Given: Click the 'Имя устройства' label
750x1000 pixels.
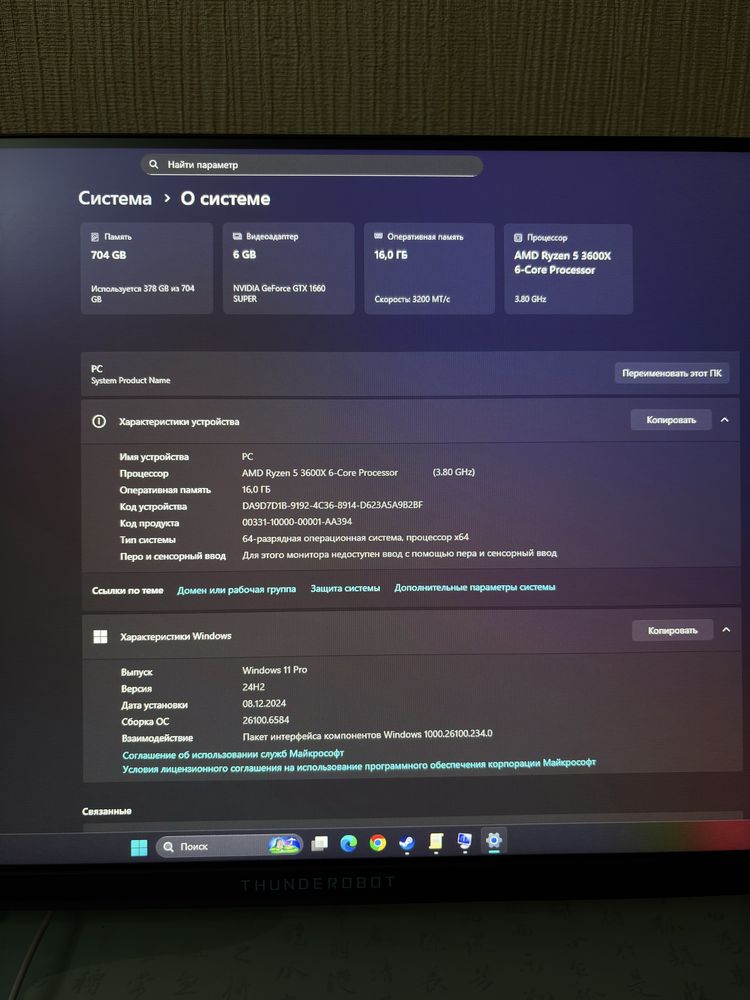Looking at the screenshot, I should click(x=154, y=457).
